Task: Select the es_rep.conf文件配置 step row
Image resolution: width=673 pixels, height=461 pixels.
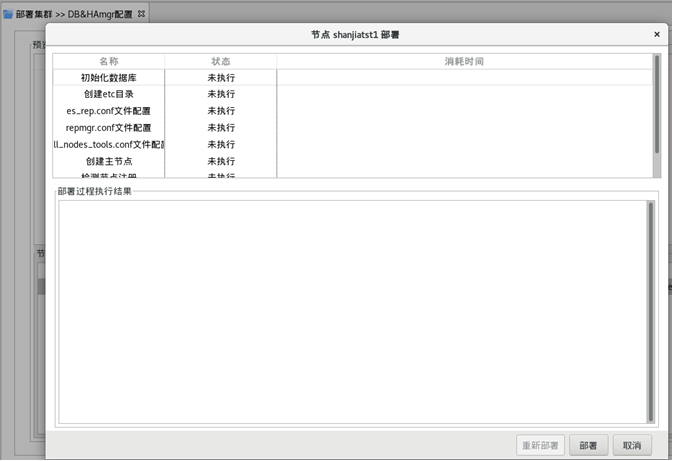Action: pos(108,111)
